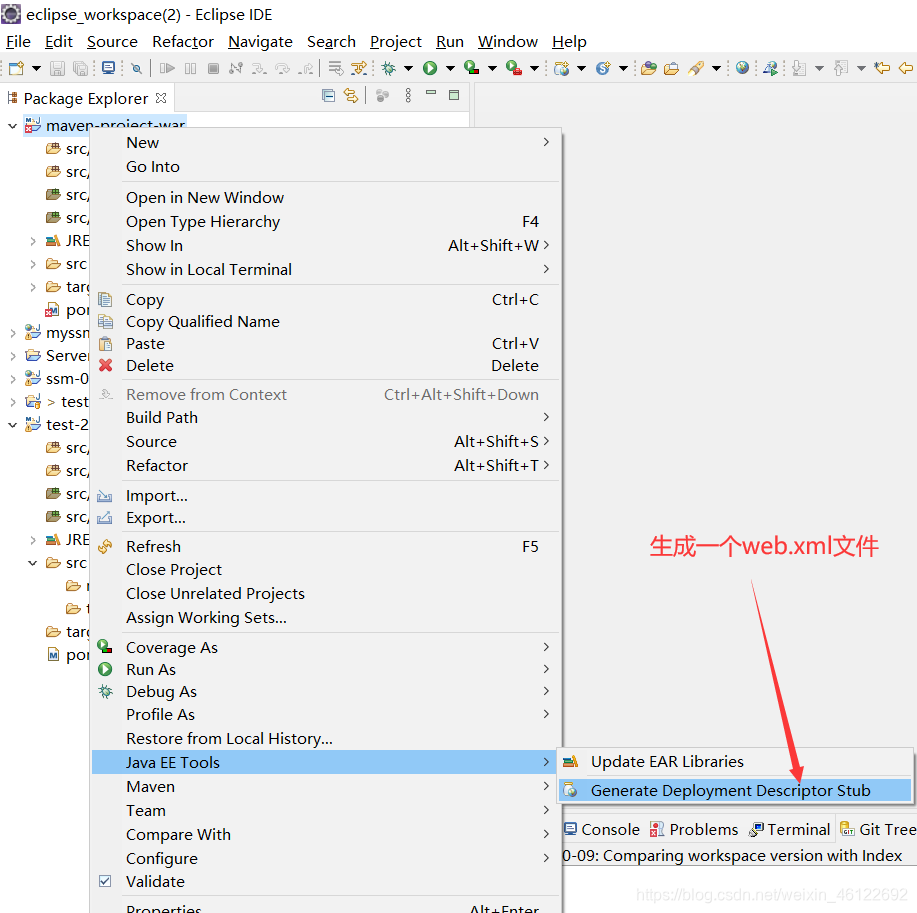
Task: Maximize the Package Explorer view
Action: [454, 95]
